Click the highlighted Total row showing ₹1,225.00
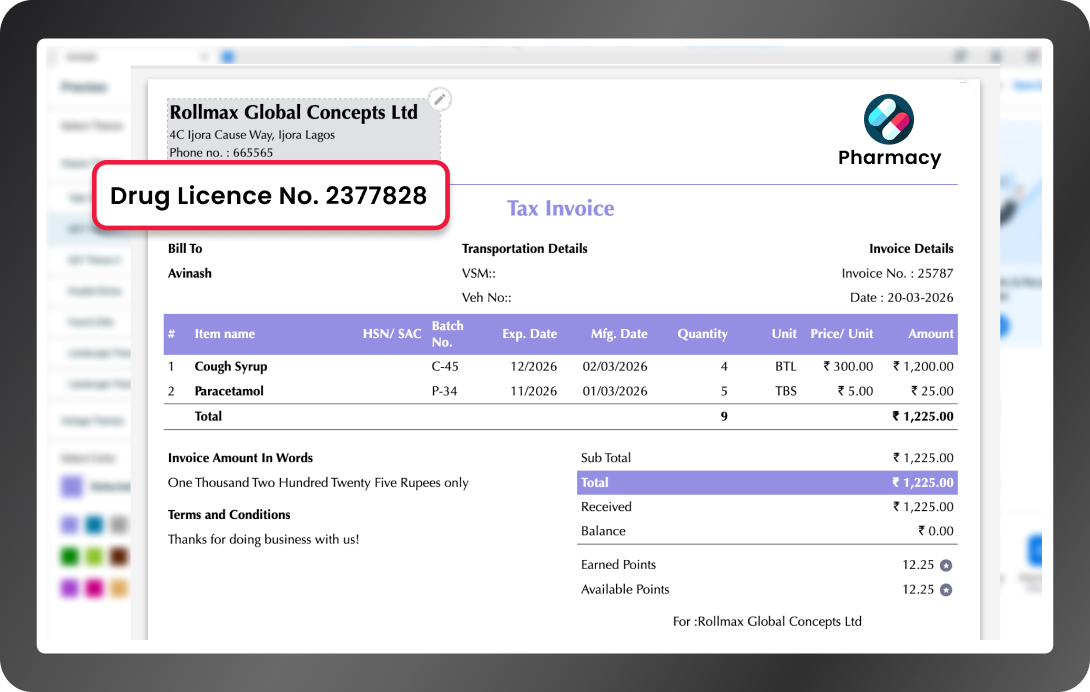 coord(767,482)
